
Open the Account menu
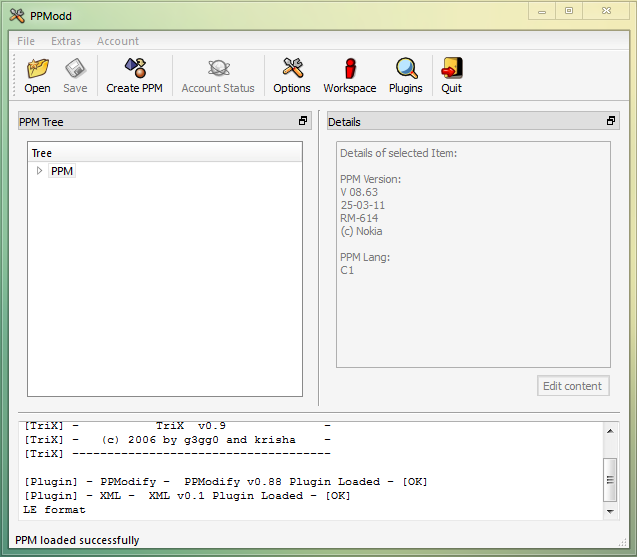coord(118,41)
